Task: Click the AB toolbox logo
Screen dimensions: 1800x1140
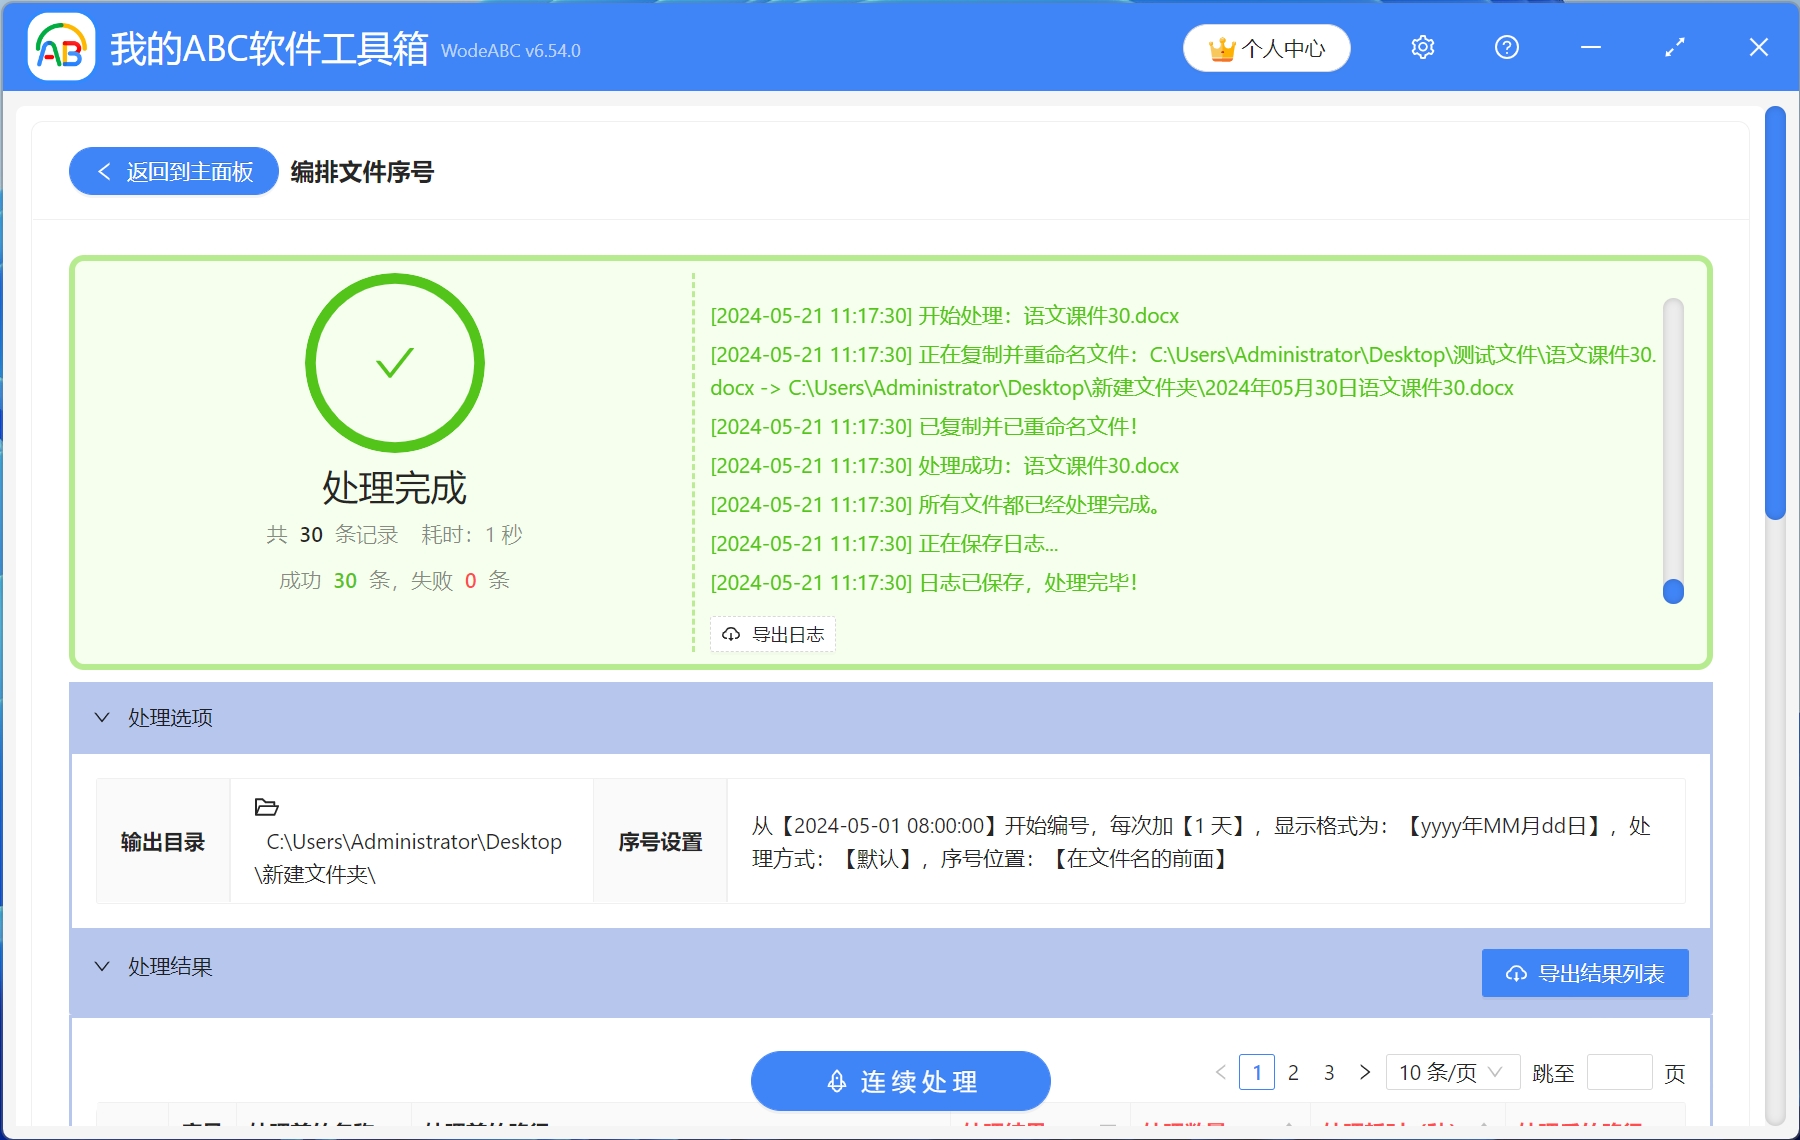Action: [60, 47]
